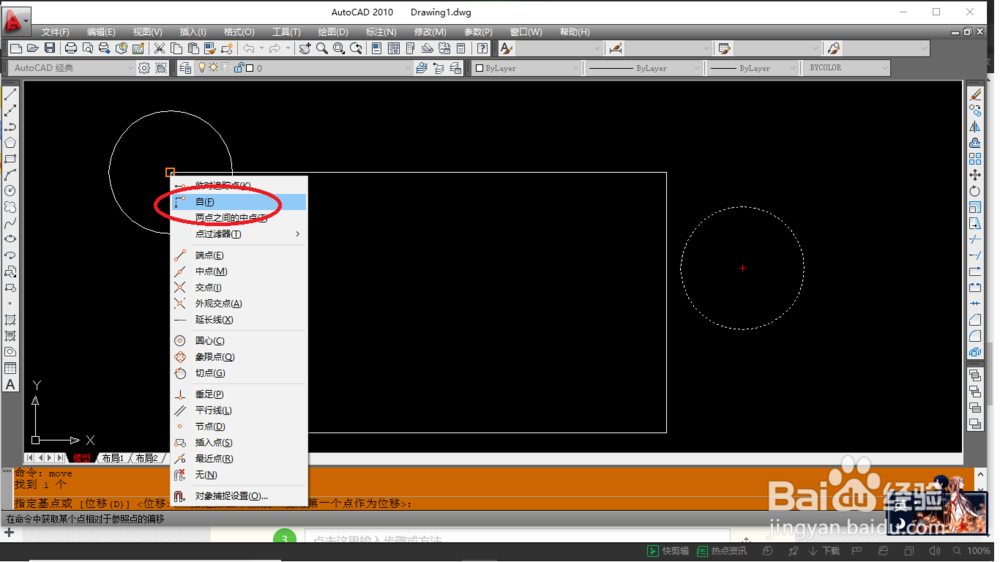Open plot preview icon
Viewport: 1000px width, 562px height.
tap(87, 48)
